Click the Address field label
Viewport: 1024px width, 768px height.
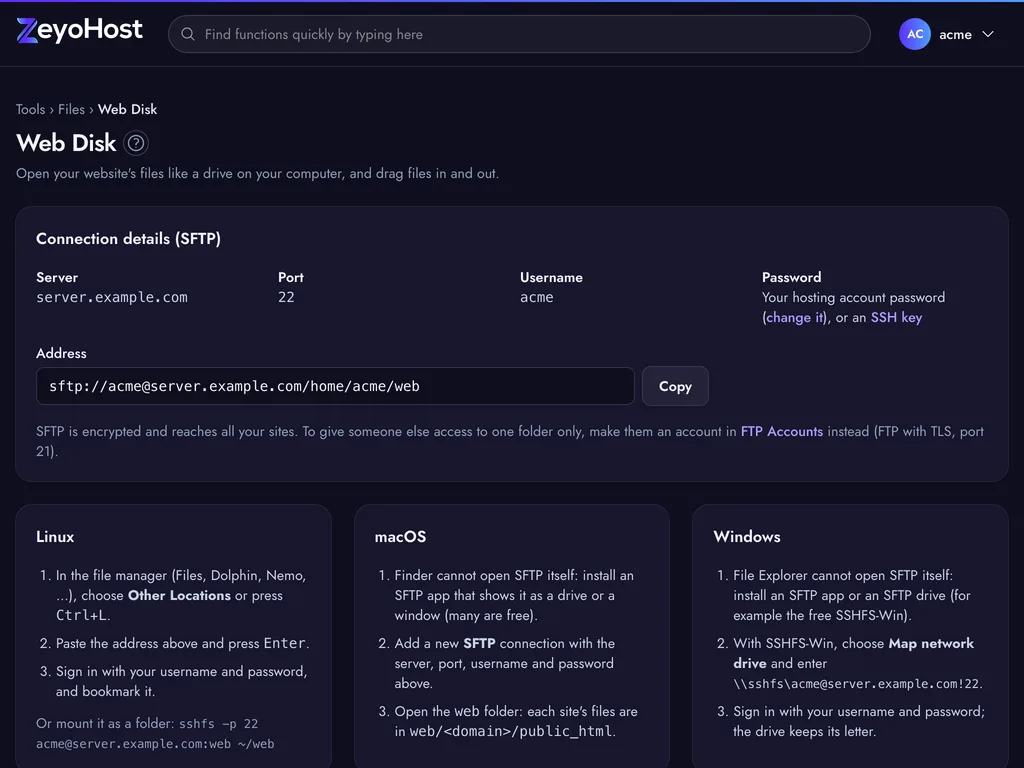point(61,353)
